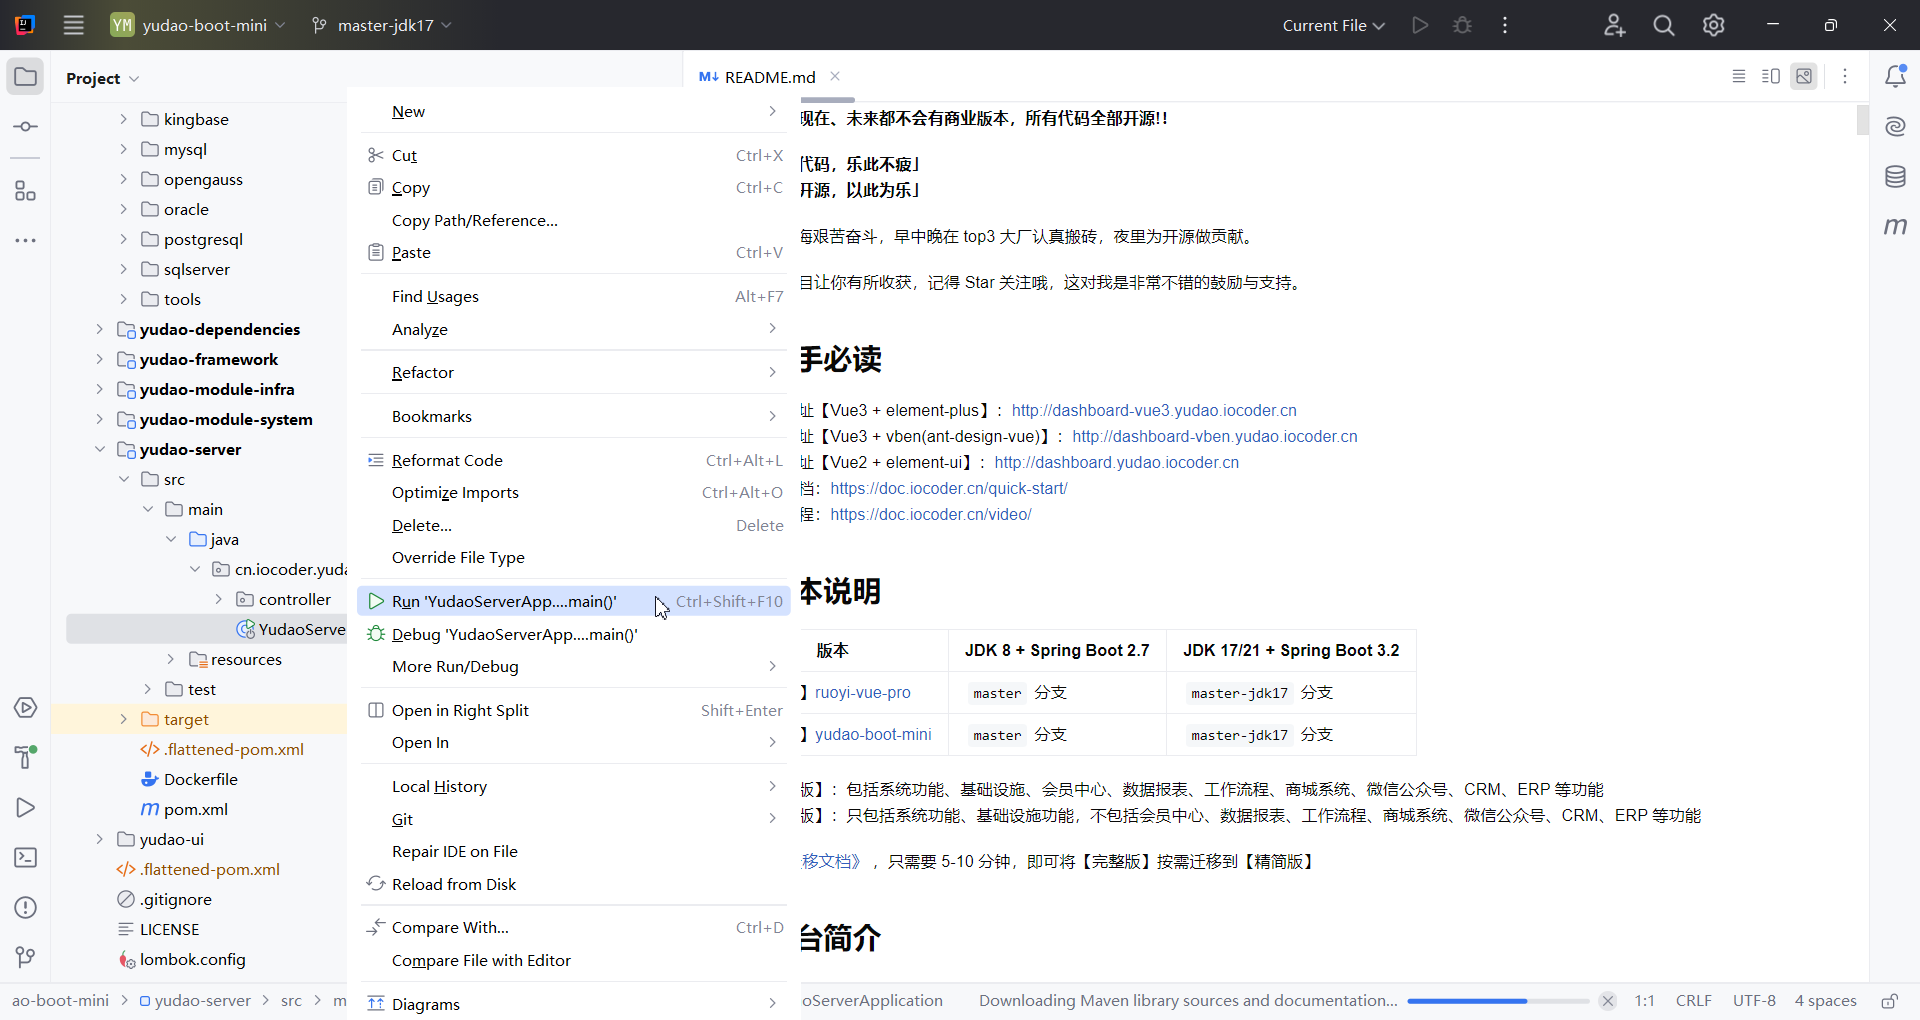Open the Problems tool window
The height and width of the screenshot is (1020, 1920).
(x=25, y=908)
